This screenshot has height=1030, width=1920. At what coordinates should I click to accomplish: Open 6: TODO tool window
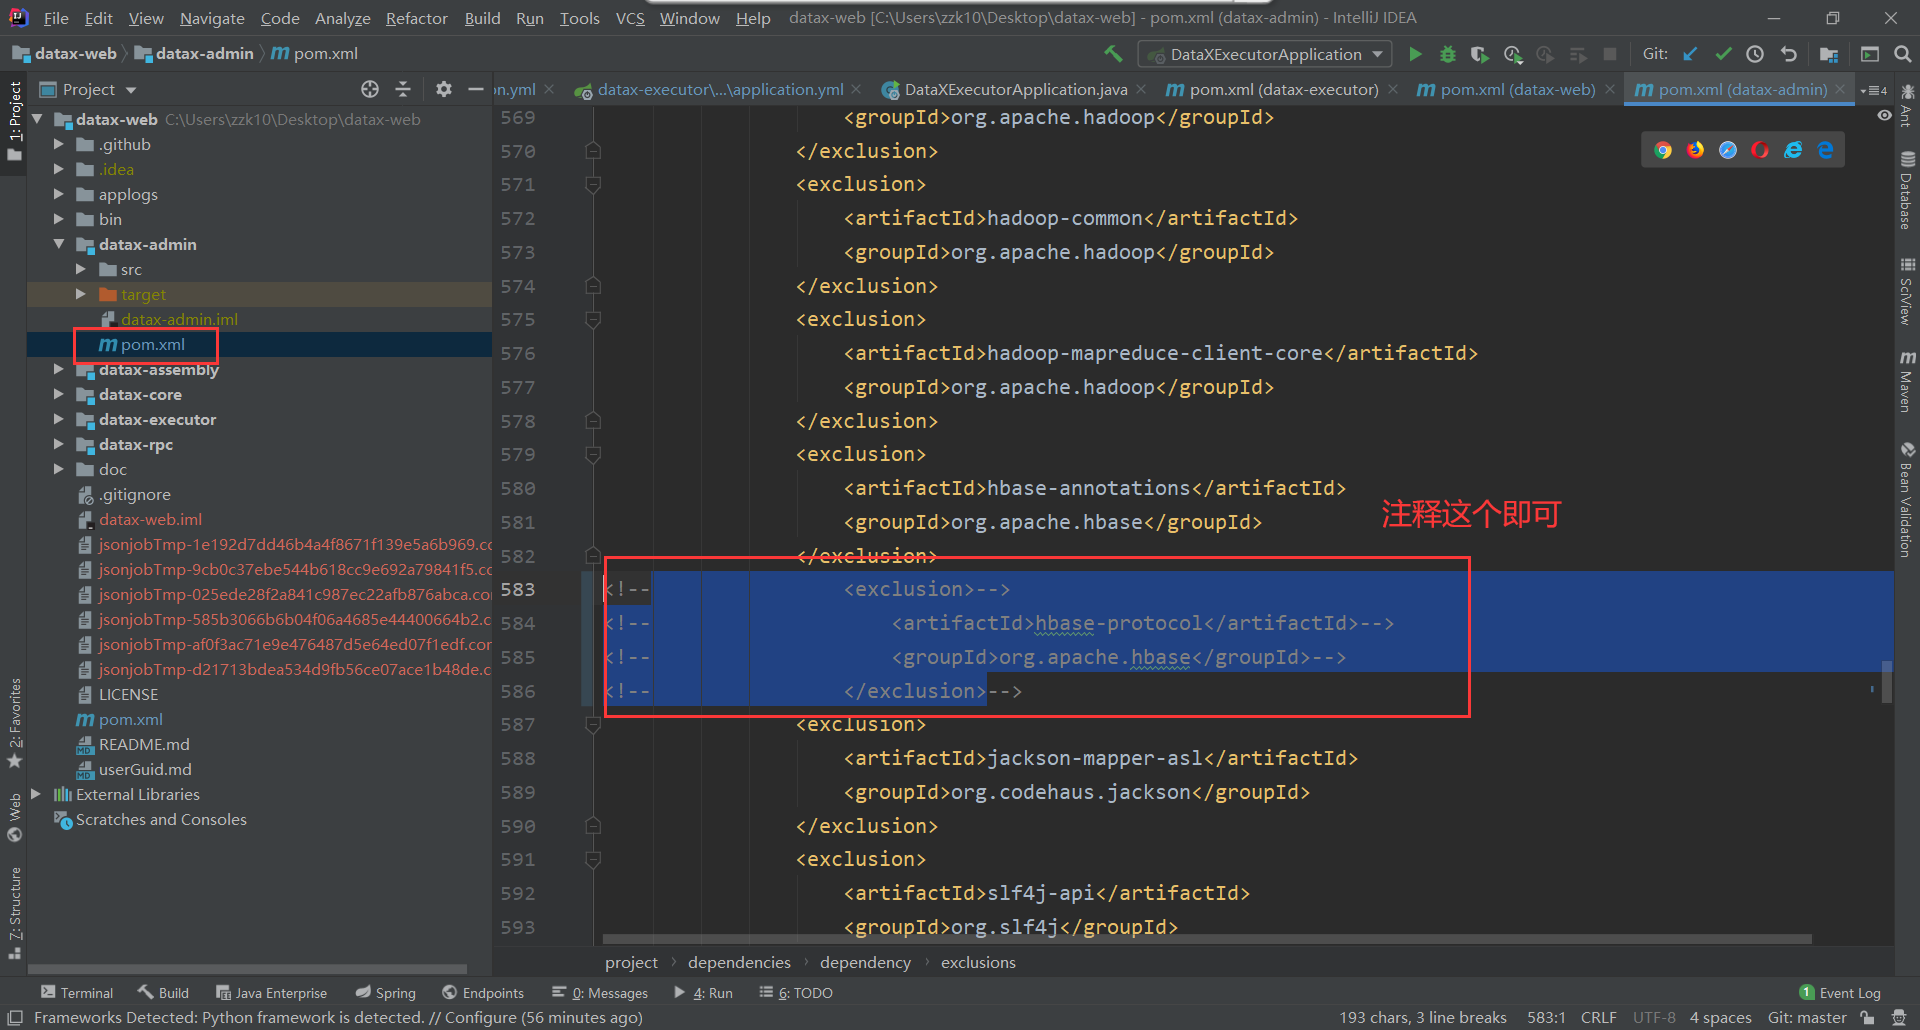[796, 992]
